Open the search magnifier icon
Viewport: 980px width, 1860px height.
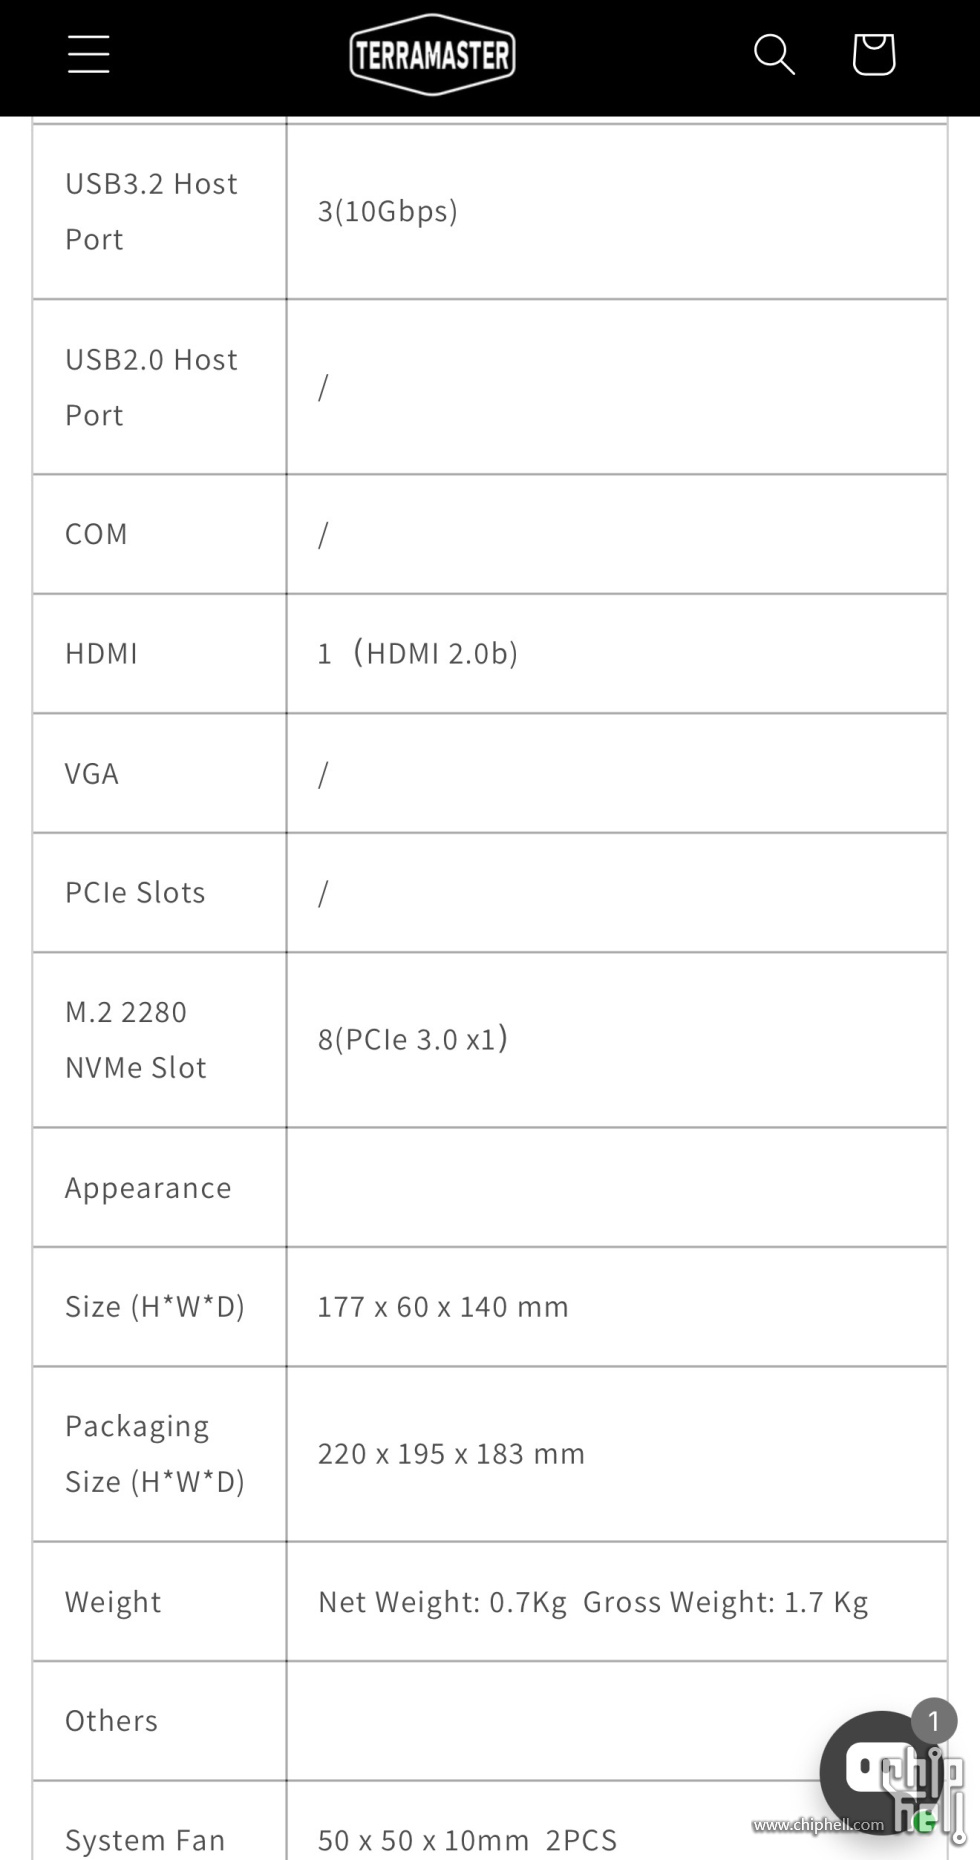coord(773,54)
